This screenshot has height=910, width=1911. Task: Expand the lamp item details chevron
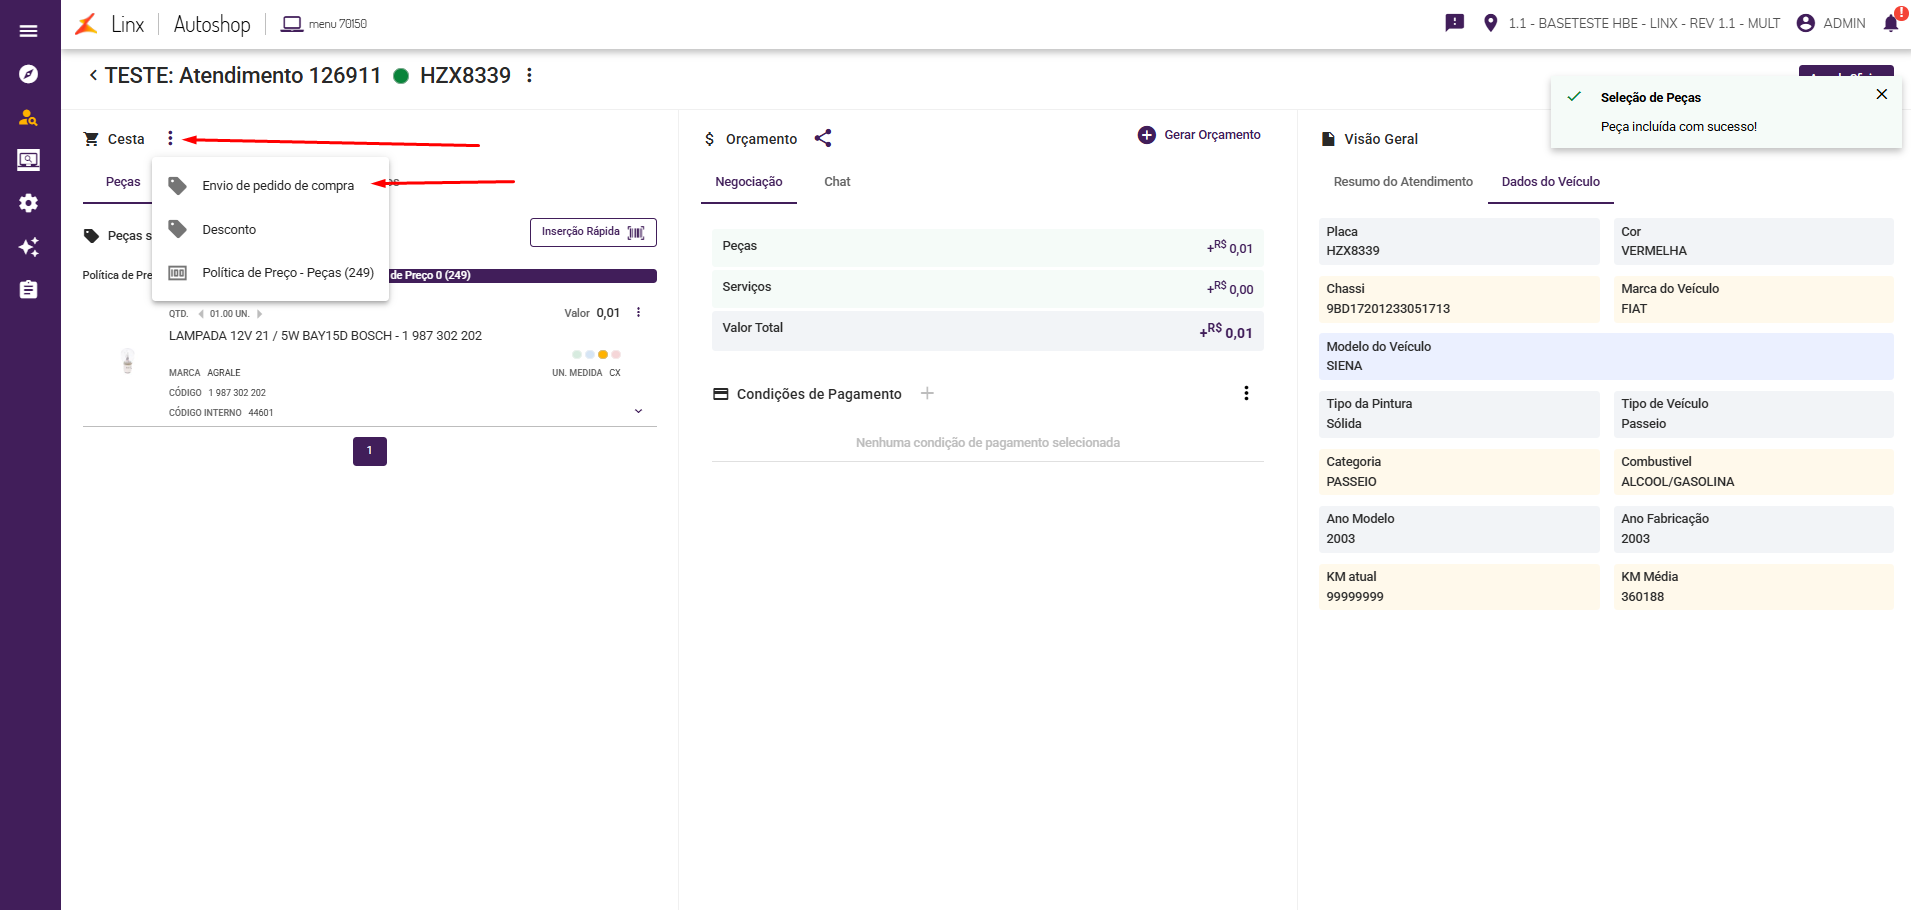[638, 411]
